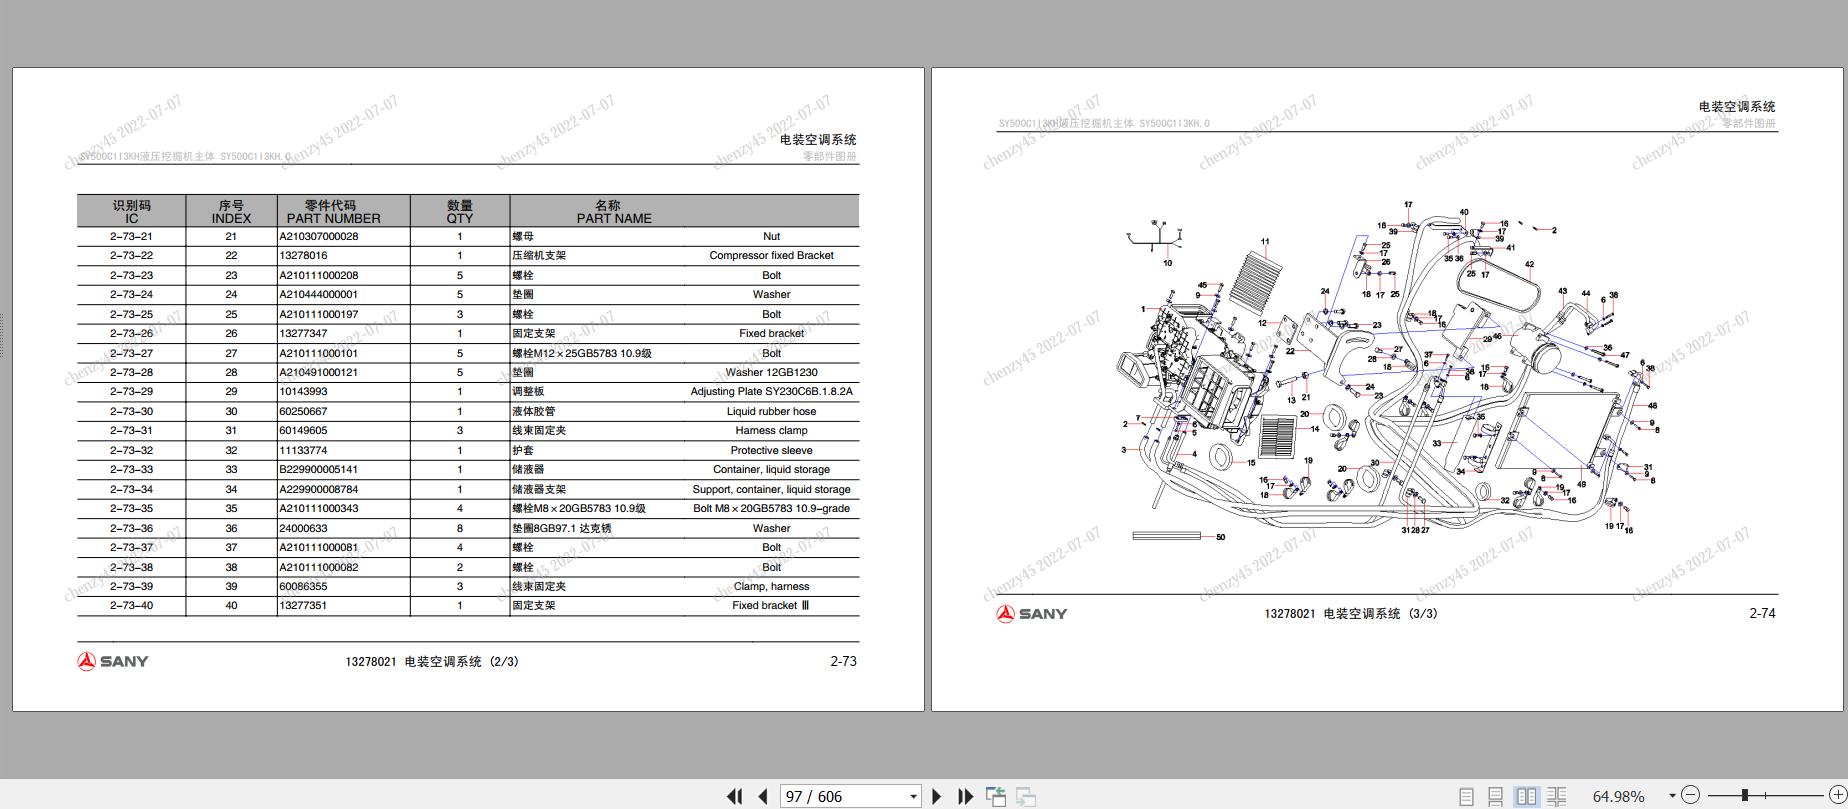The image size is (1848, 809).
Task: Click the zoom out minus button
Action: point(1690,795)
